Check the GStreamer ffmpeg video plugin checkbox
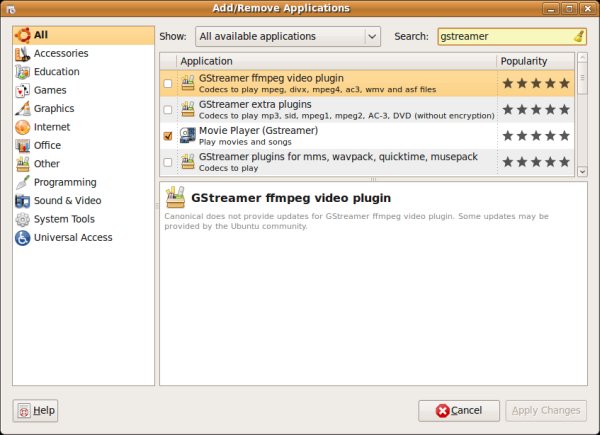The height and width of the screenshot is (435, 600). click(168, 83)
